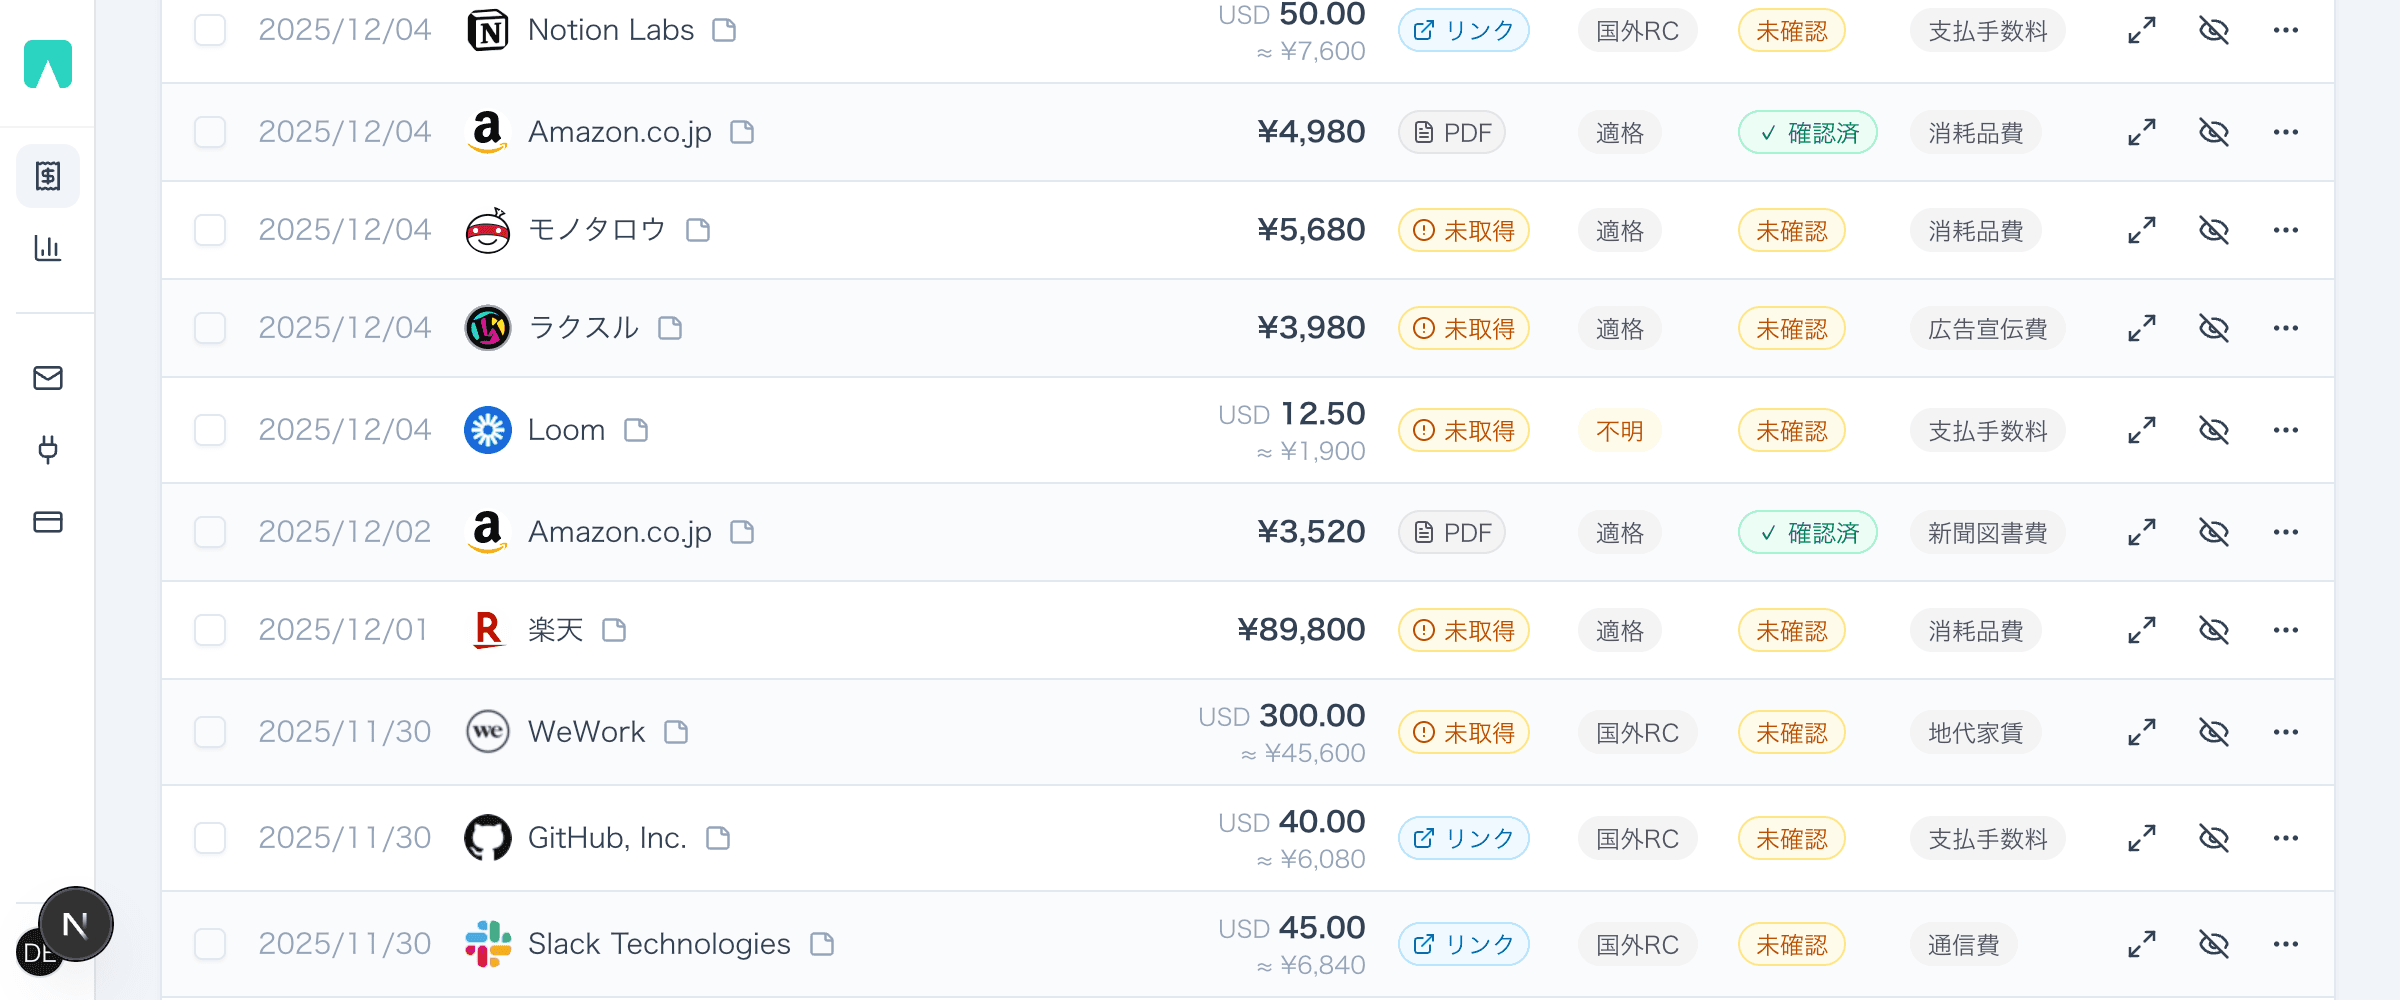
Task: Open more options for WeWork row
Action: click(2286, 732)
